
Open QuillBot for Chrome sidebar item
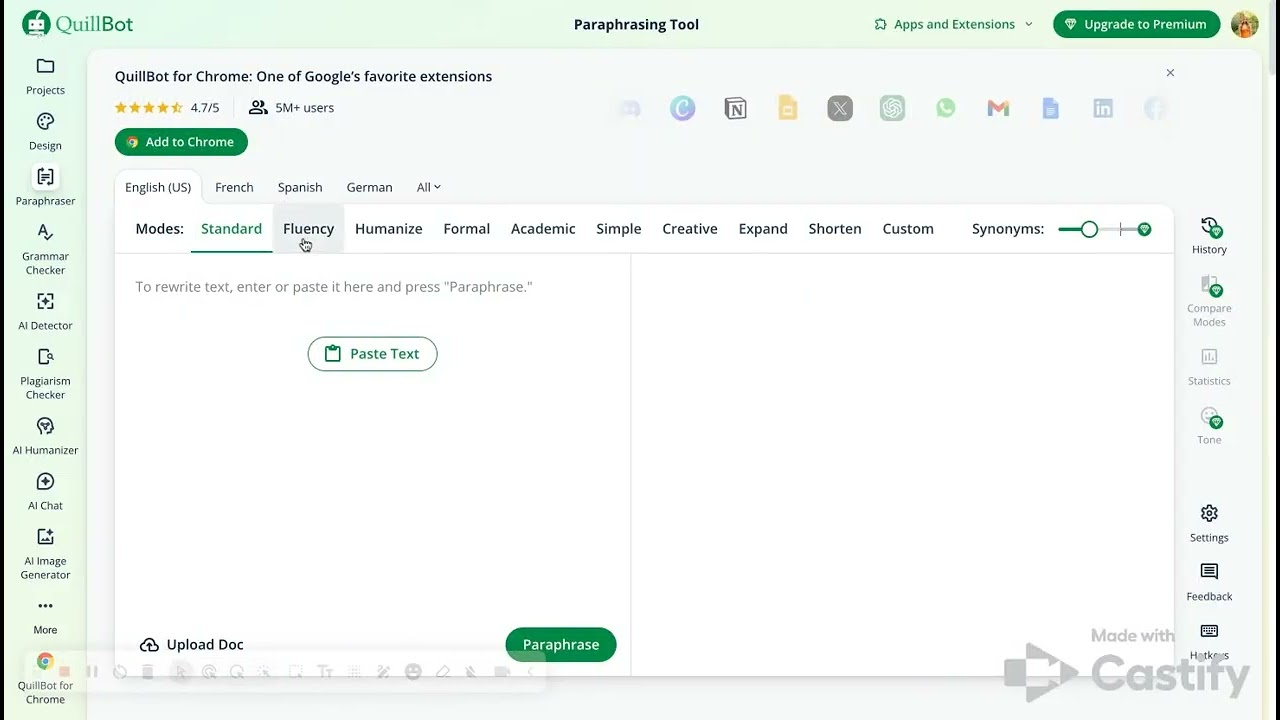click(45, 678)
